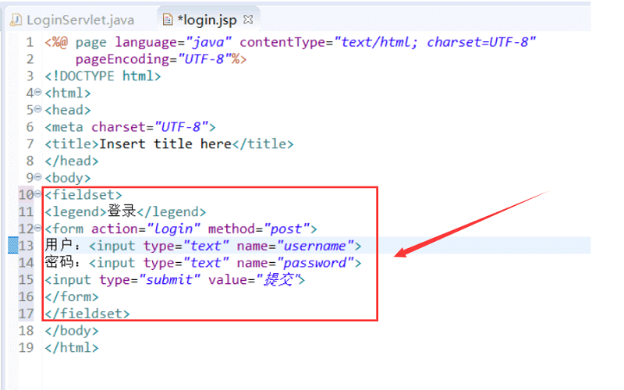Image resolution: width=624 pixels, height=390 pixels.
Task: Switch to the LoginServlet.java tab
Action: coord(72,20)
